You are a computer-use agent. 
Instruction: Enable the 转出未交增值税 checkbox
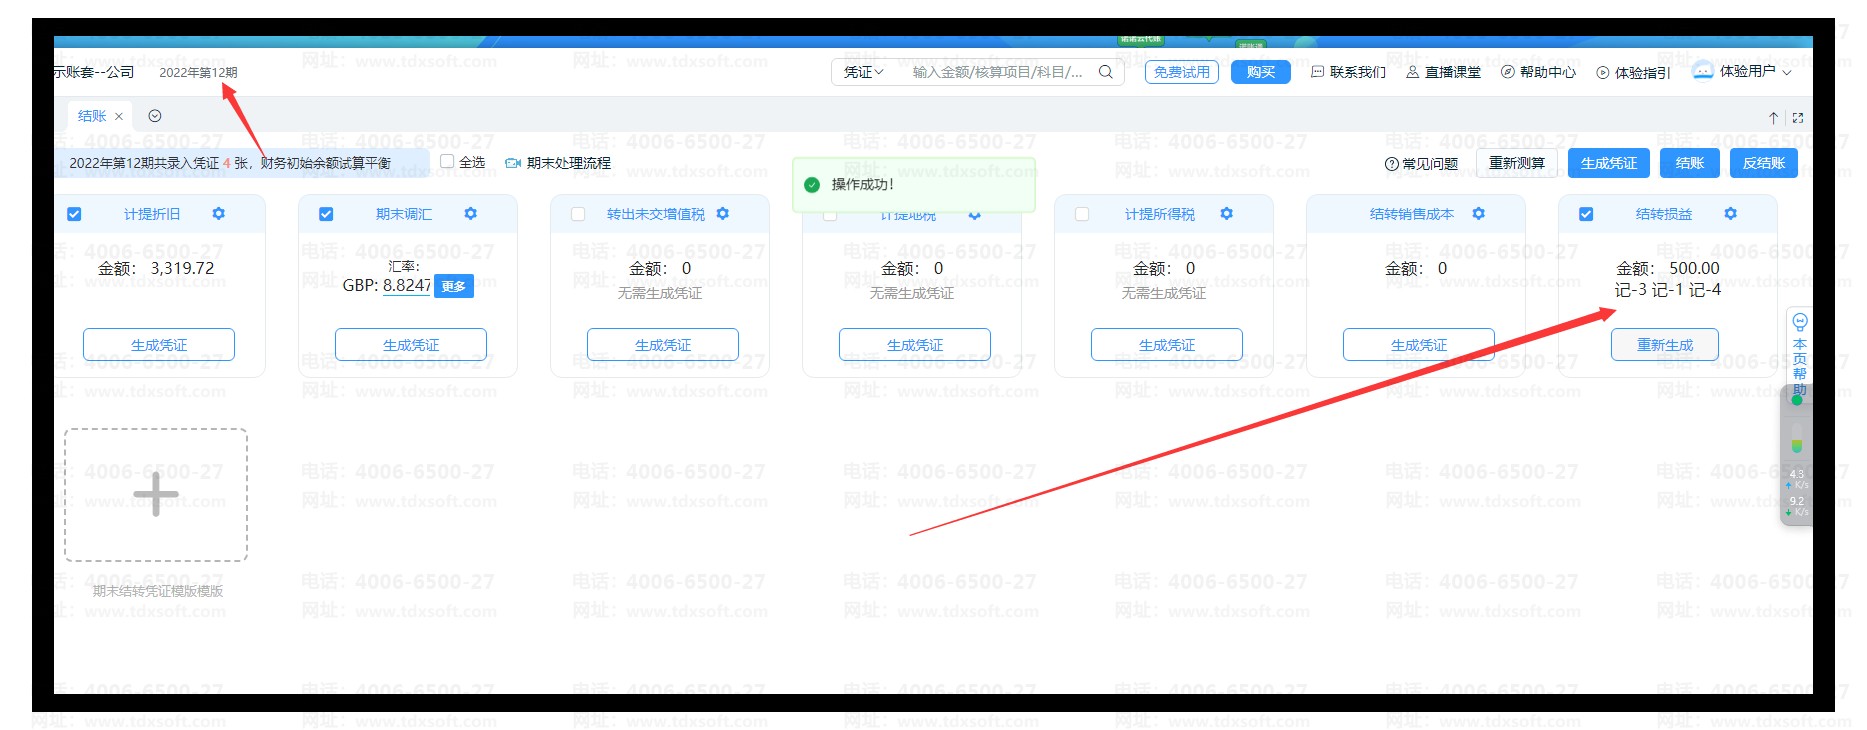578,214
